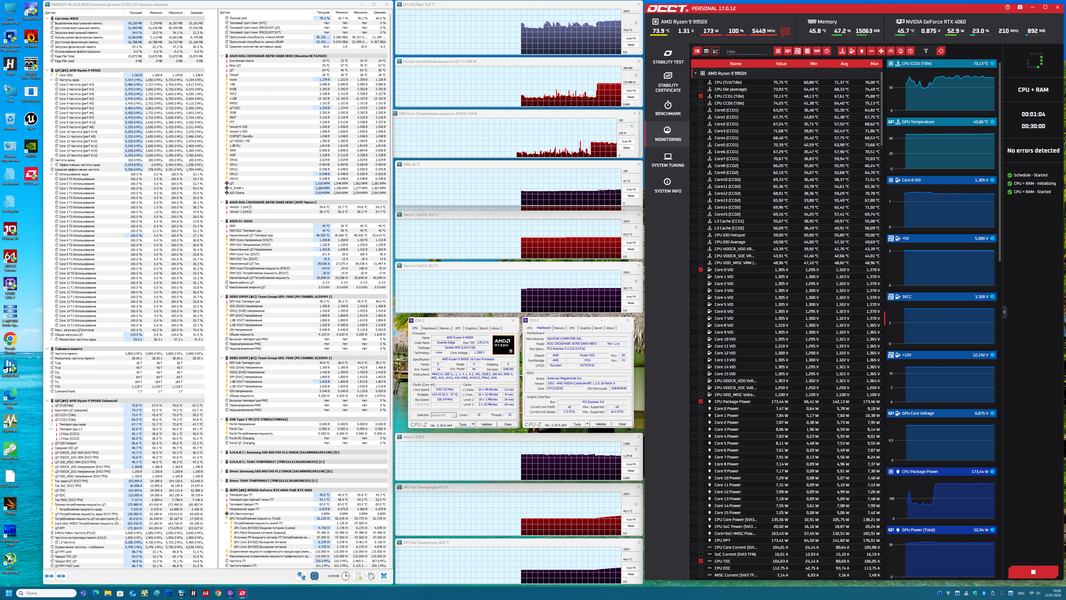
Task: Switch to the Memory tab in left CPU-Z window
Action: 445,328
